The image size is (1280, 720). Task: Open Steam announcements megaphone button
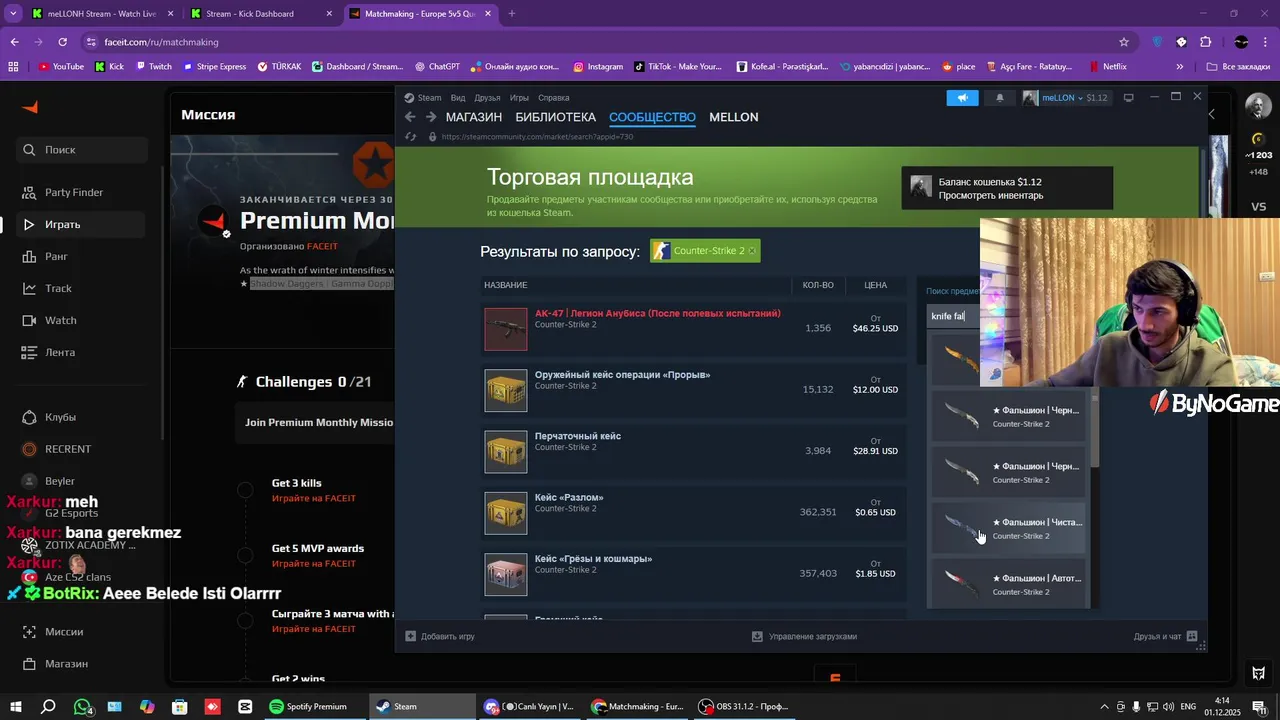[962, 98]
